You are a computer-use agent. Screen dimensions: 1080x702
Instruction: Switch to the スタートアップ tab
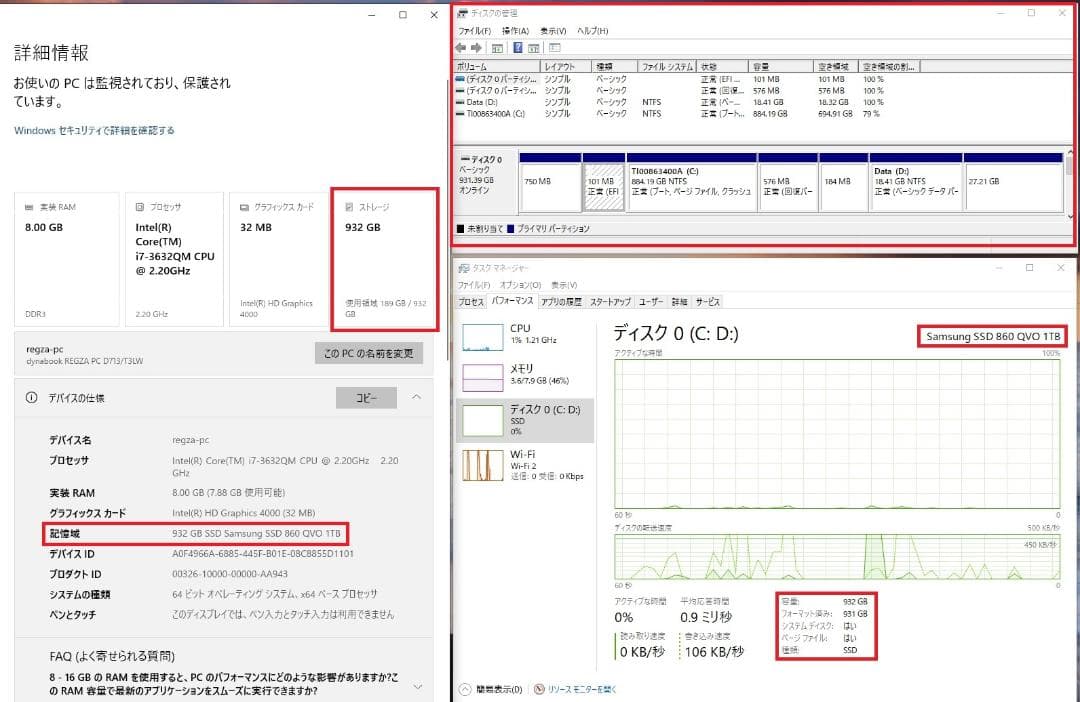(x=611, y=301)
